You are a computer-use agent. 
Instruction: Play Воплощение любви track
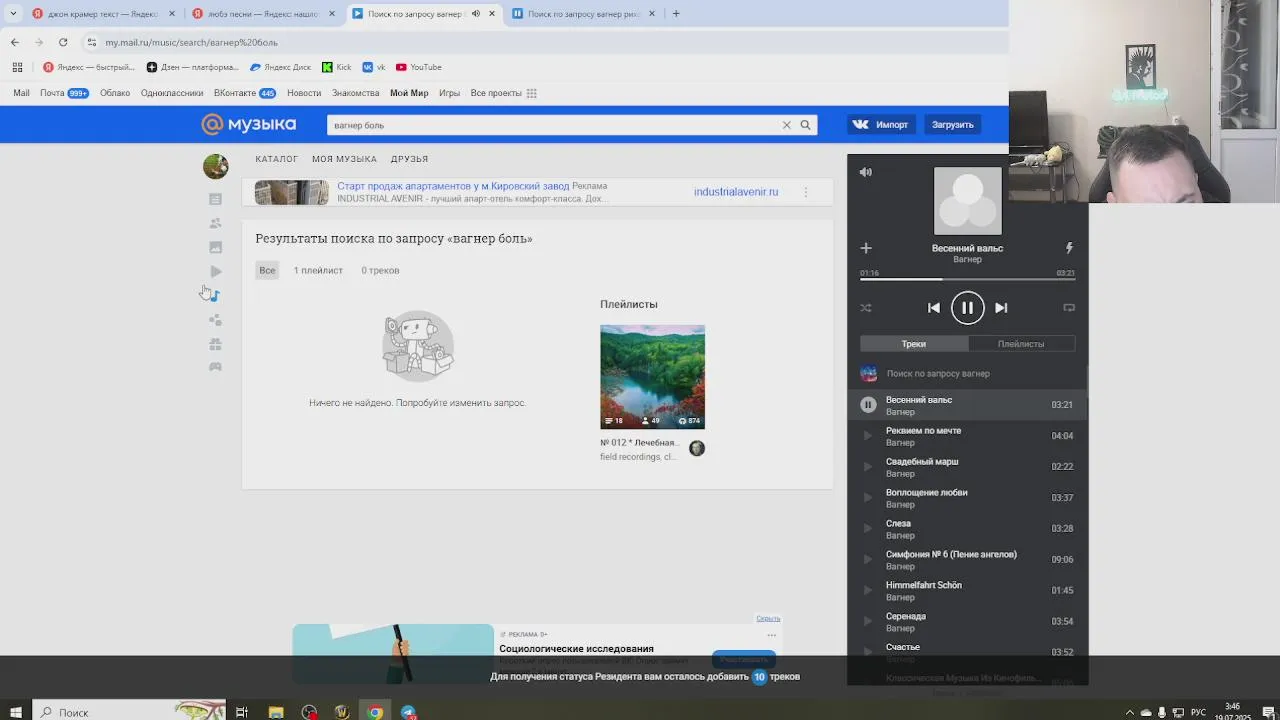[x=868, y=498]
